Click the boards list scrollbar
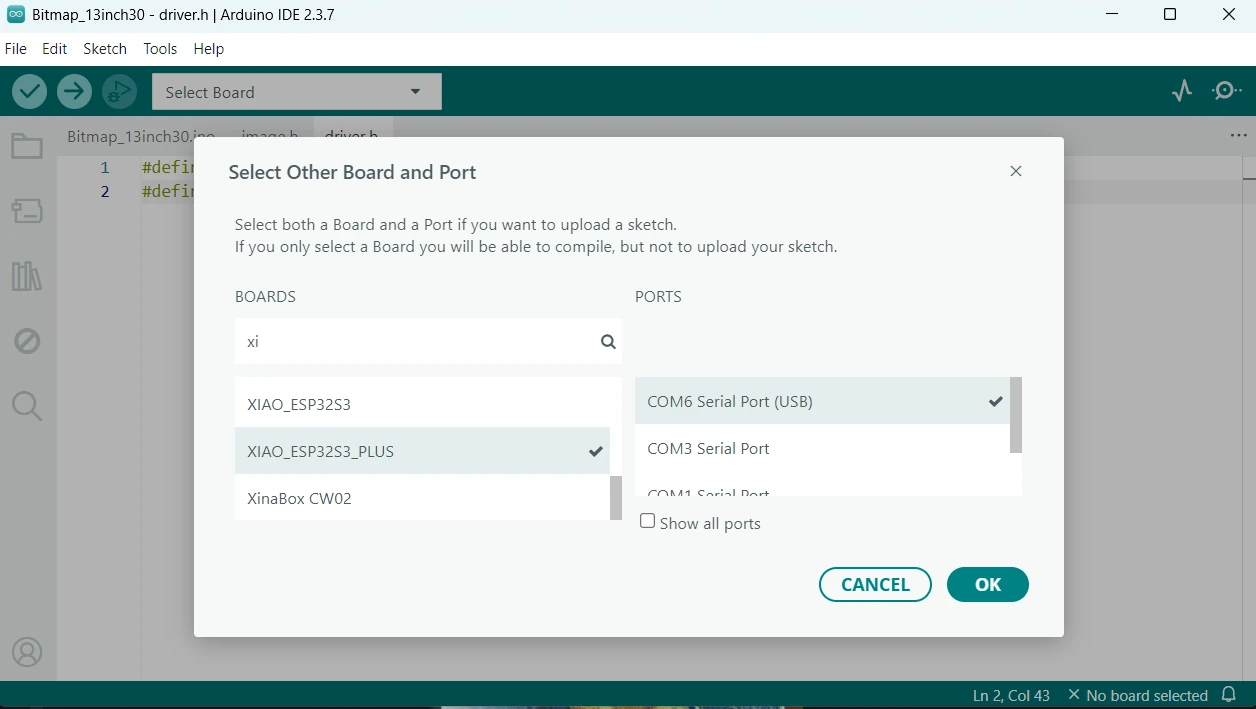 click(x=615, y=497)
